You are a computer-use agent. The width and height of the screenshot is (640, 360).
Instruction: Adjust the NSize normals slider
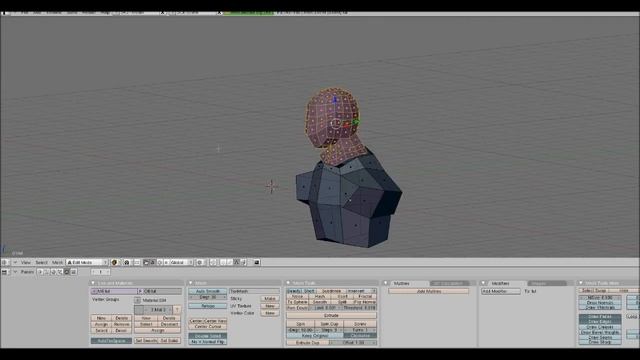tap(600, 298)
